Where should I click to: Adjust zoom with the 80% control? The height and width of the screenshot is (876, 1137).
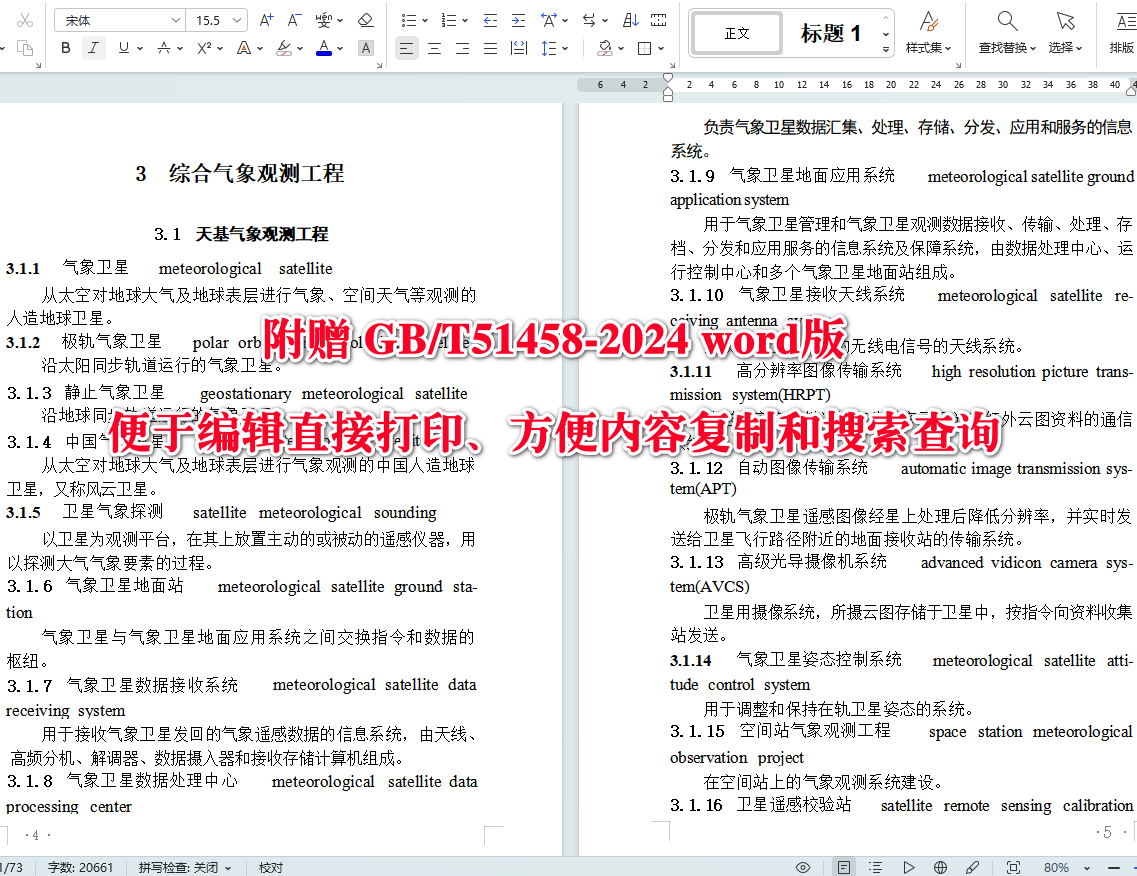pyautogui.click(x=1057, y=868)
